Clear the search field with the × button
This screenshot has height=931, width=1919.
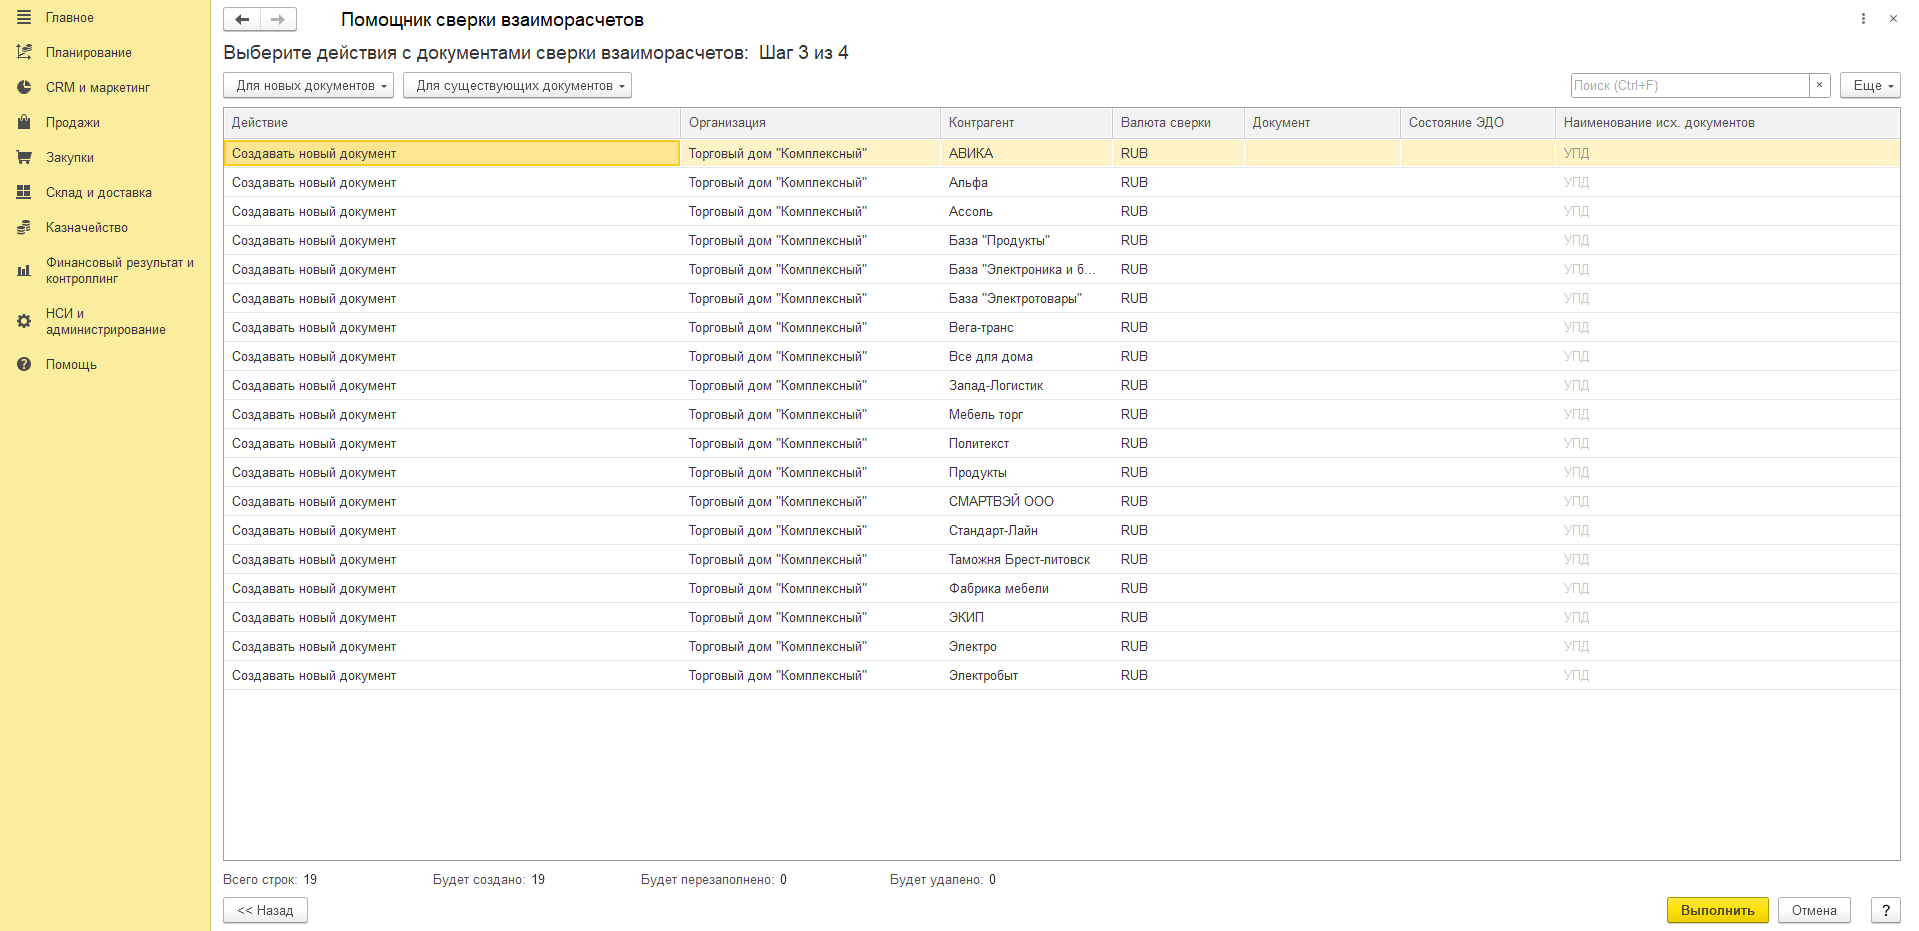click(1820, 85)
